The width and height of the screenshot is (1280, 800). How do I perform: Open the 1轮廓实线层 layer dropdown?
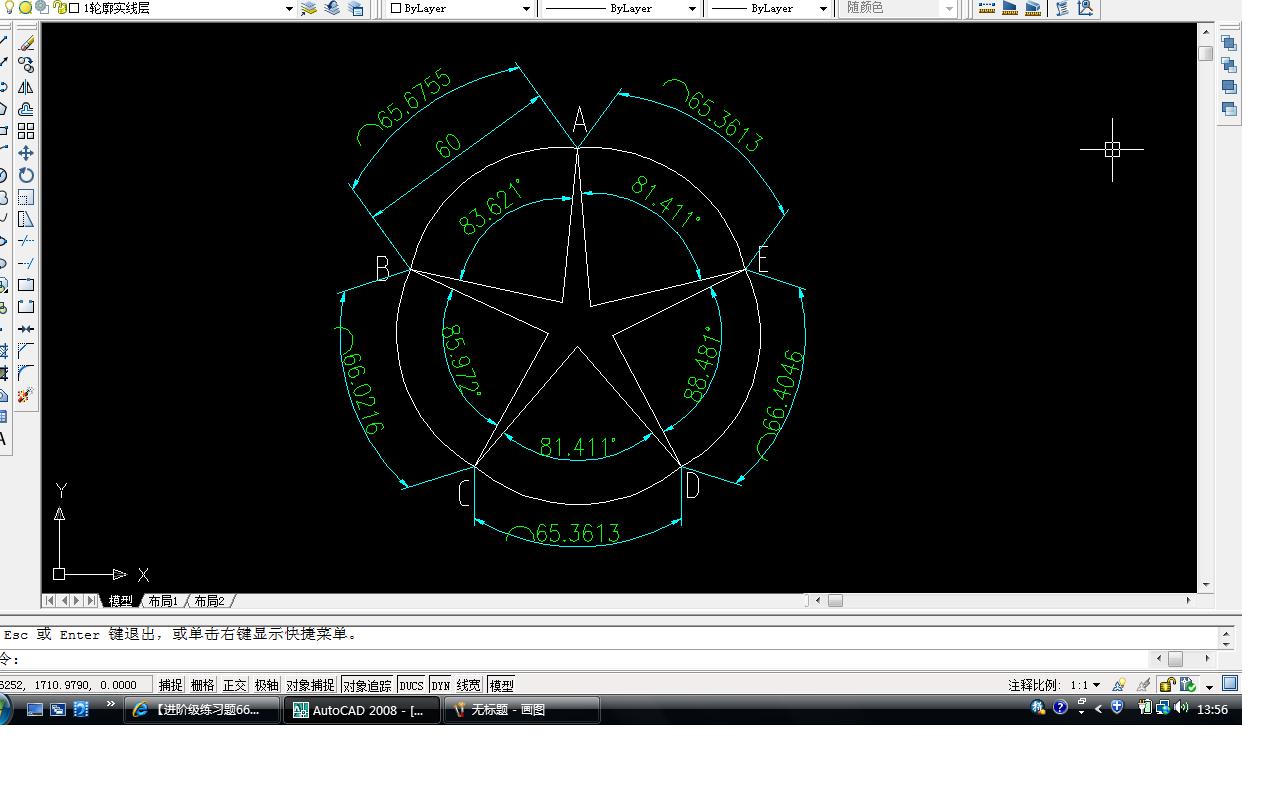[x=290, y=8]
